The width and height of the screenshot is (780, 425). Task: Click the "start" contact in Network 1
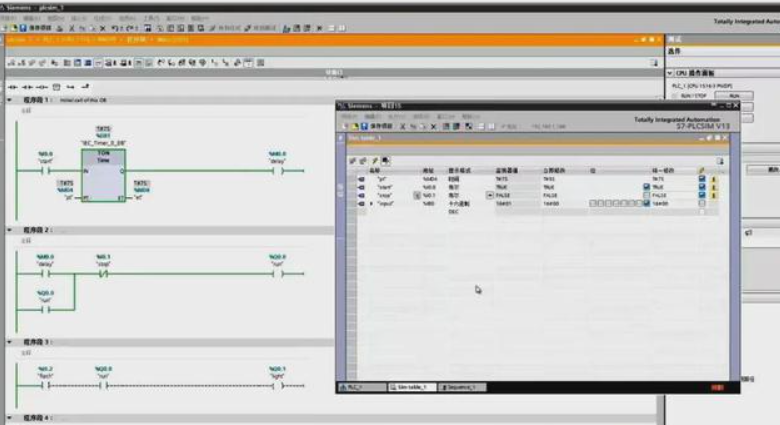(45, 171)
